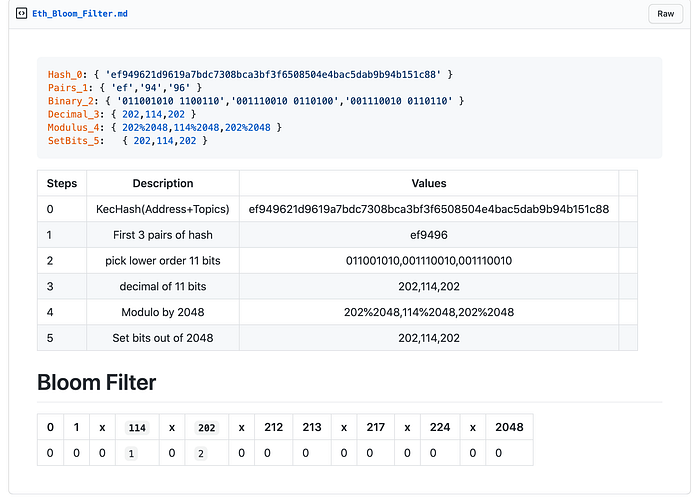
Task: Click the Values column header
Action: [x=429, y=183]
